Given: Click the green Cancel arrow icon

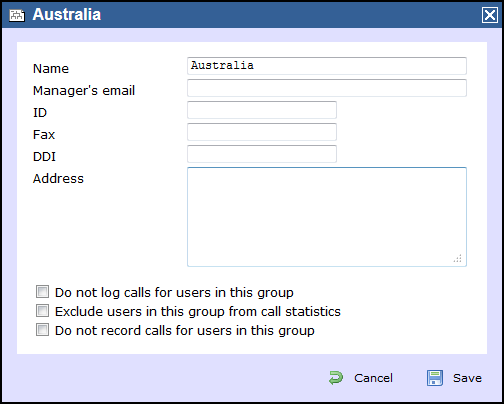Looking at the screenshot, I should [336, 378].
